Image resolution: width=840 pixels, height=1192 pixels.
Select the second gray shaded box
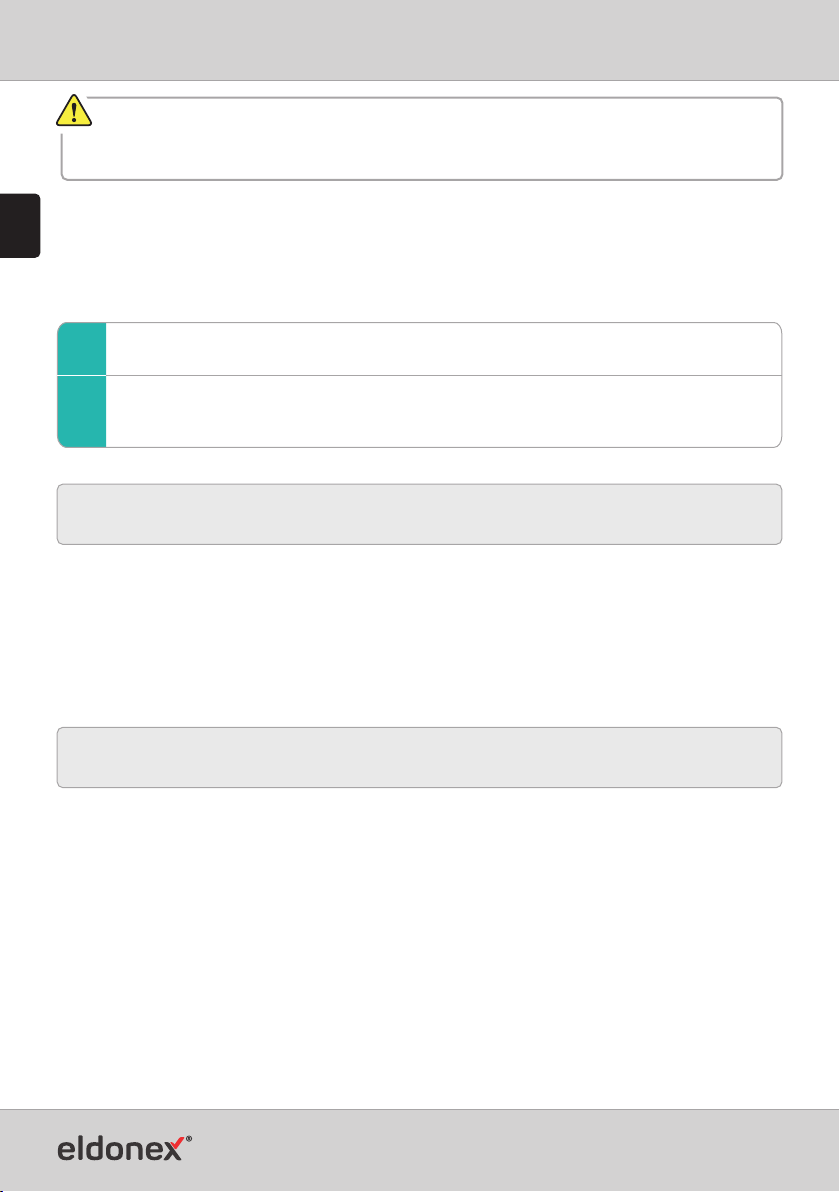(420, 757)
